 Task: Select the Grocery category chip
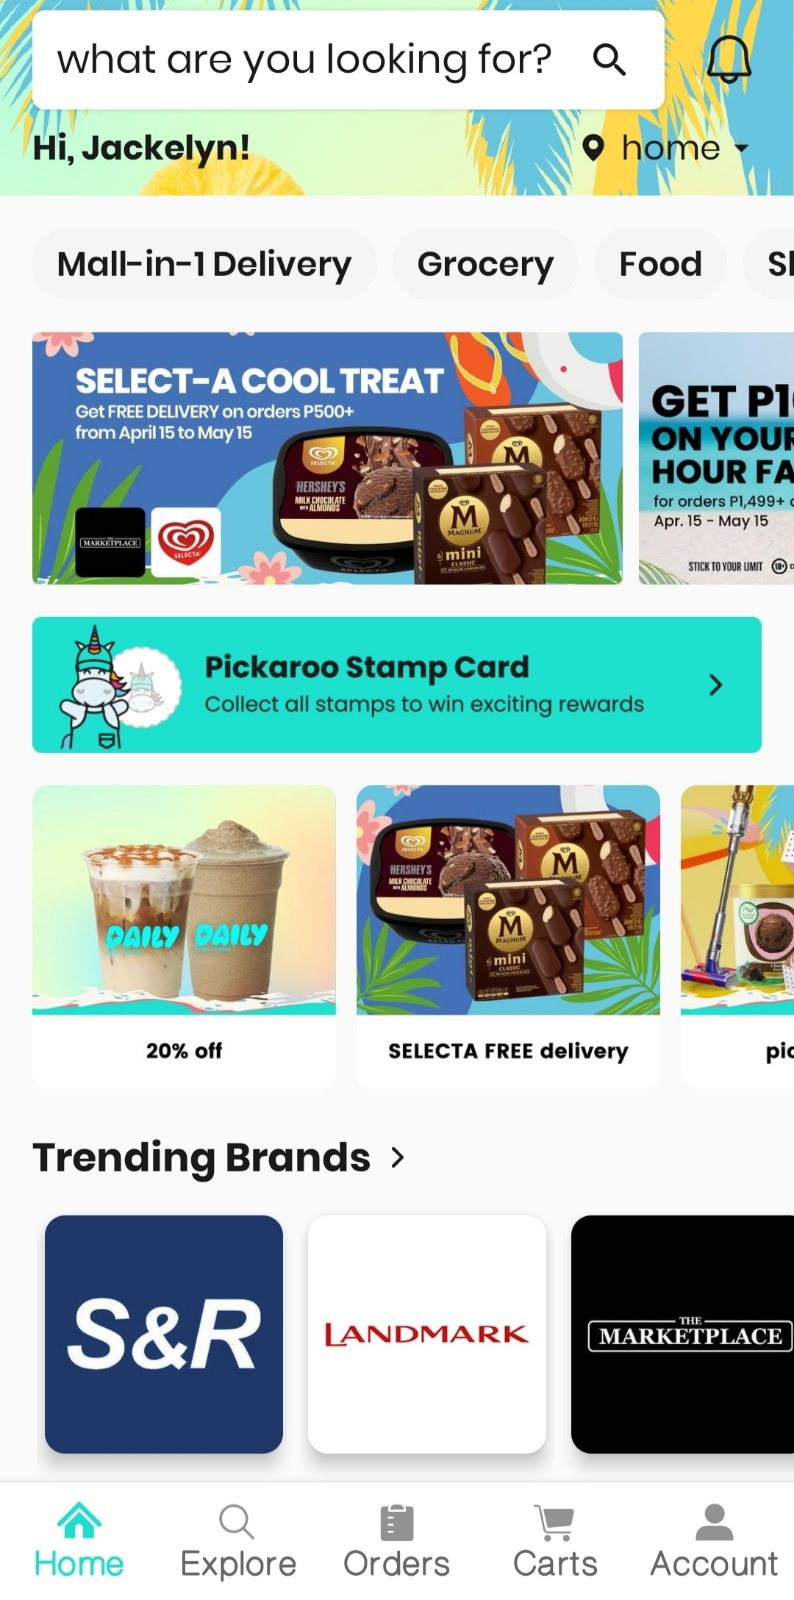485,264
